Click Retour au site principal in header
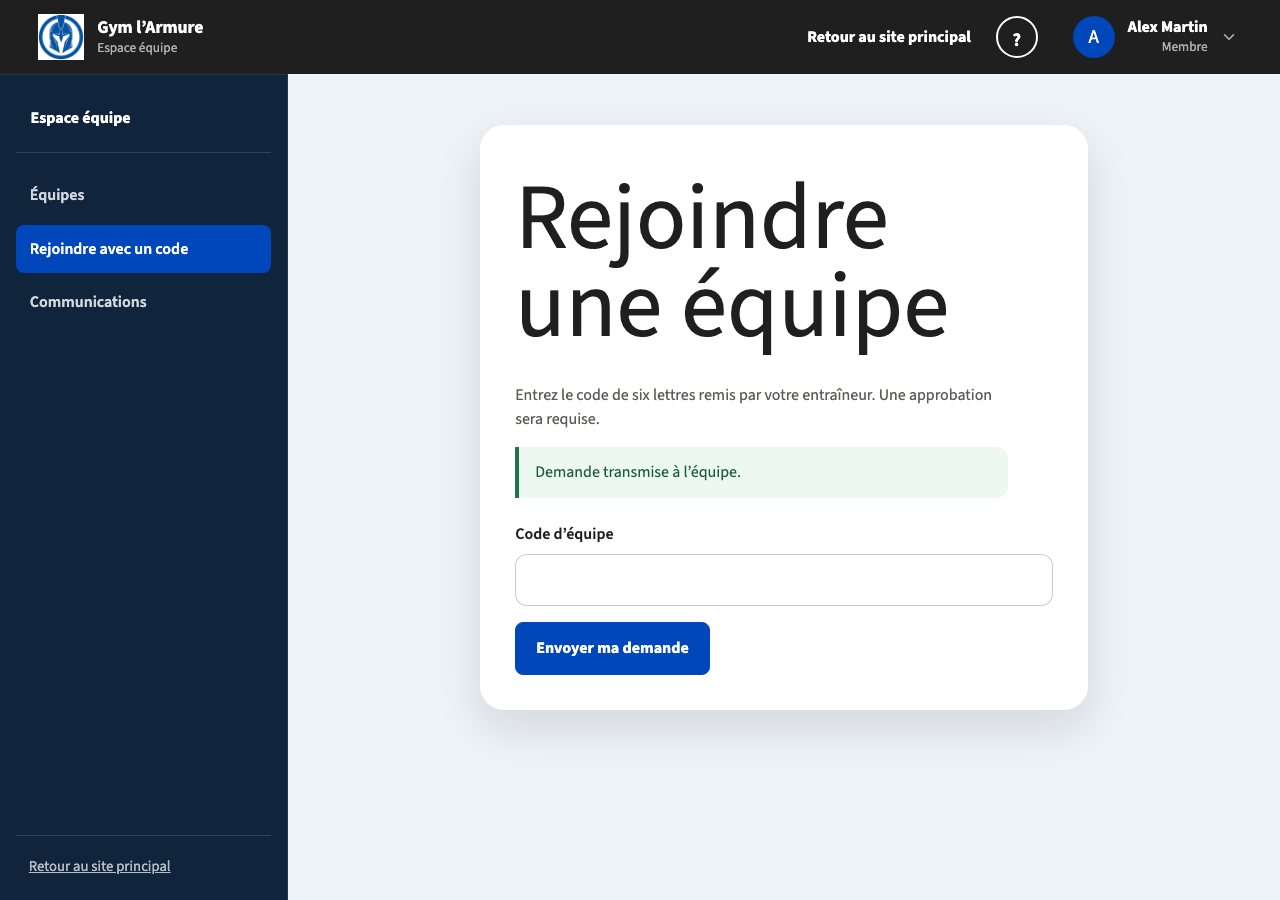 [889, 37]
